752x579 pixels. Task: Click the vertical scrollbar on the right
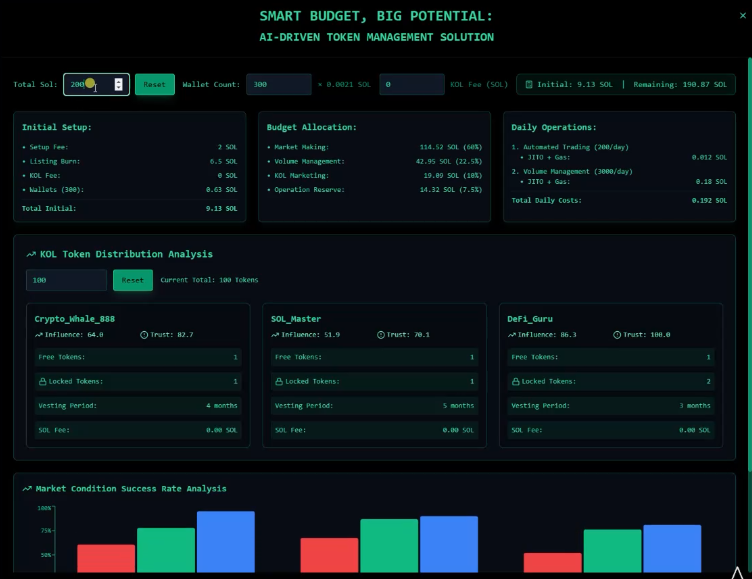pyautogui.click(x=749, y=264)
